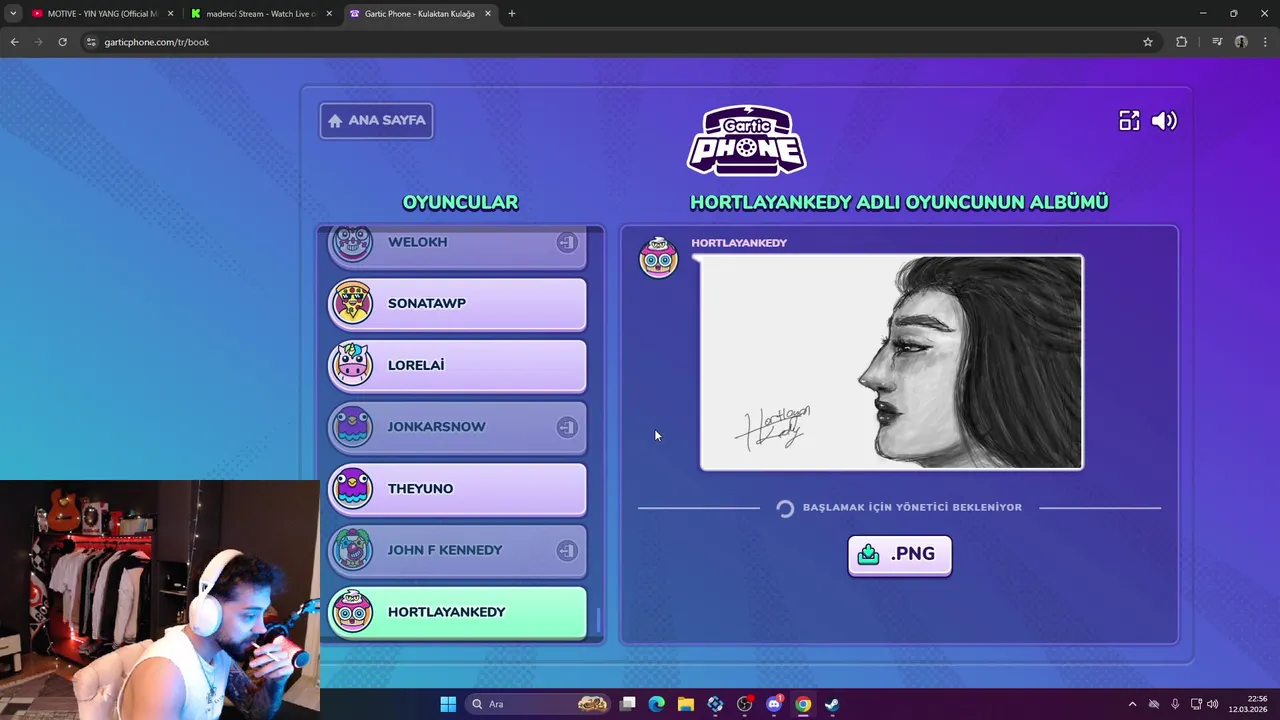
Task: Click HORTLAYANKEDY avatar above the album drawing
Action: (x=658, y=258)
